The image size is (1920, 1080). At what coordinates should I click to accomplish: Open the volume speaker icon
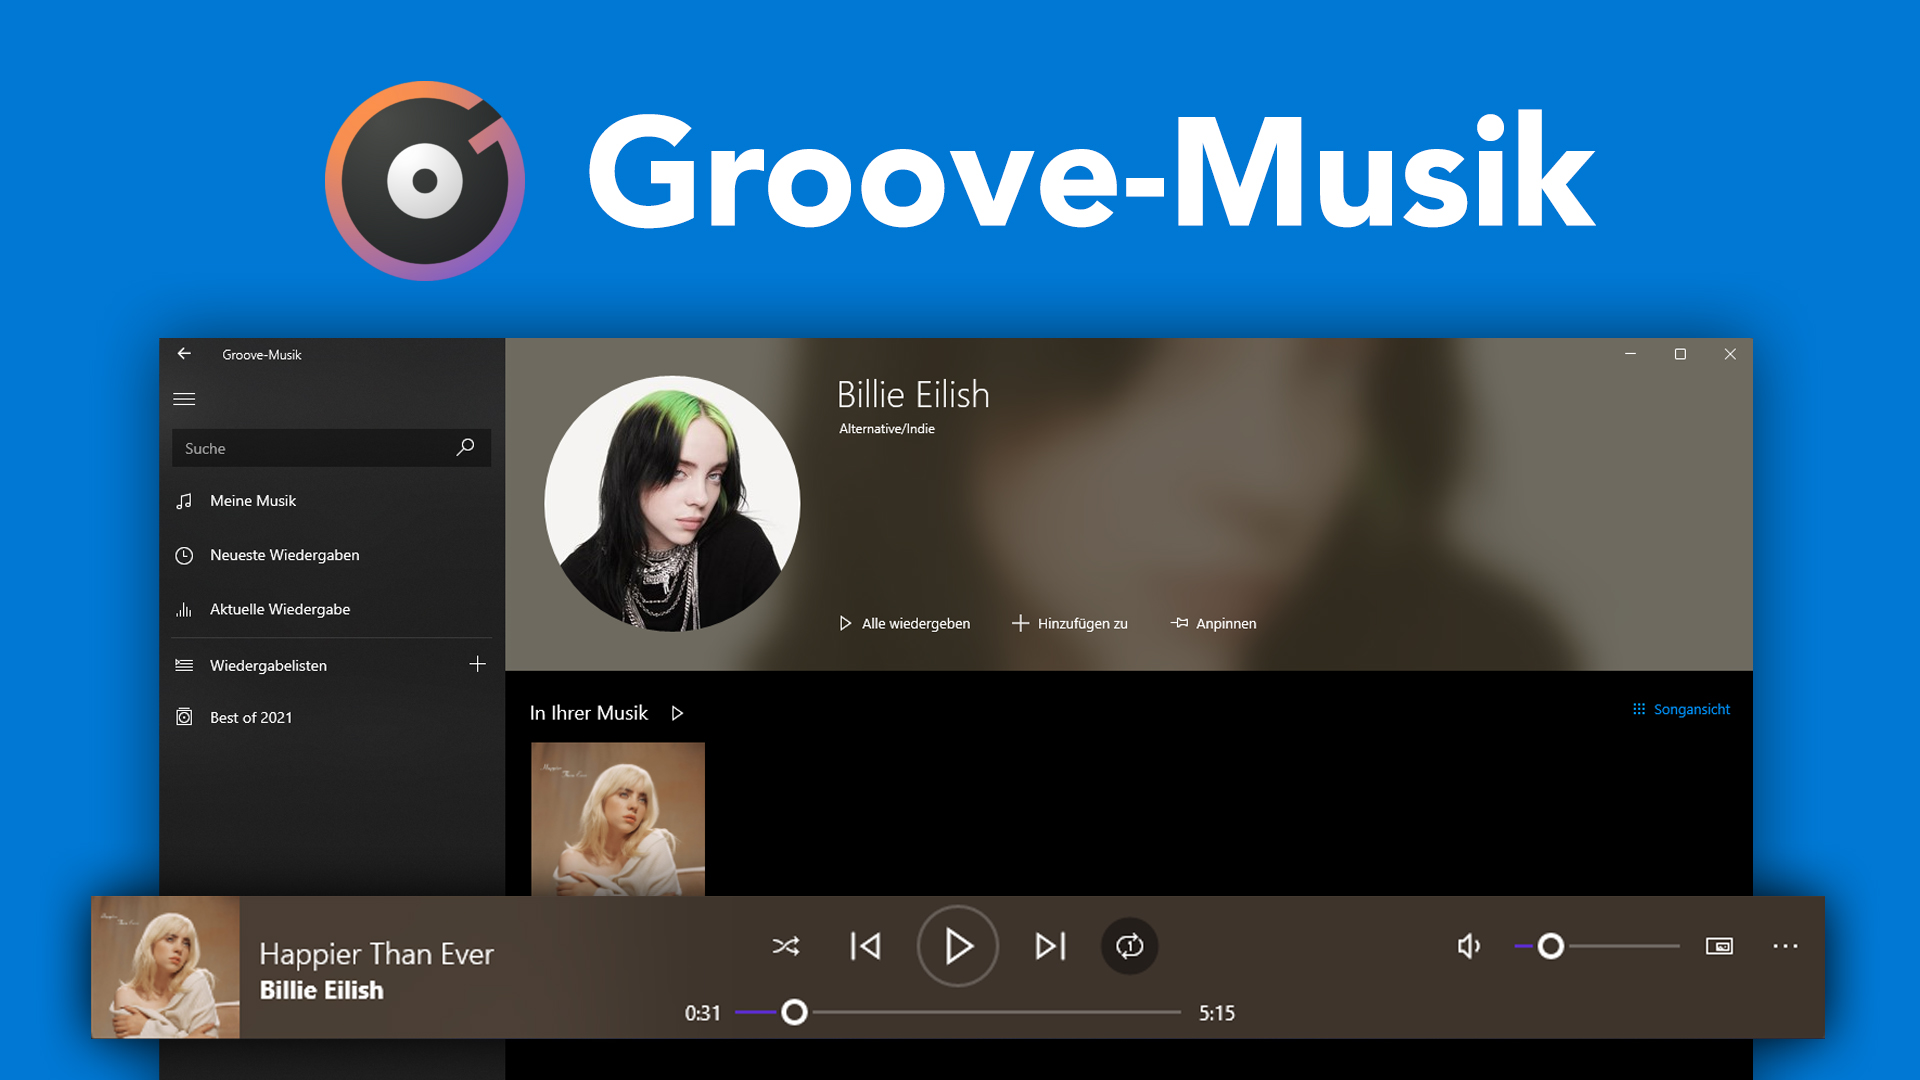[x=1467, y=946]
